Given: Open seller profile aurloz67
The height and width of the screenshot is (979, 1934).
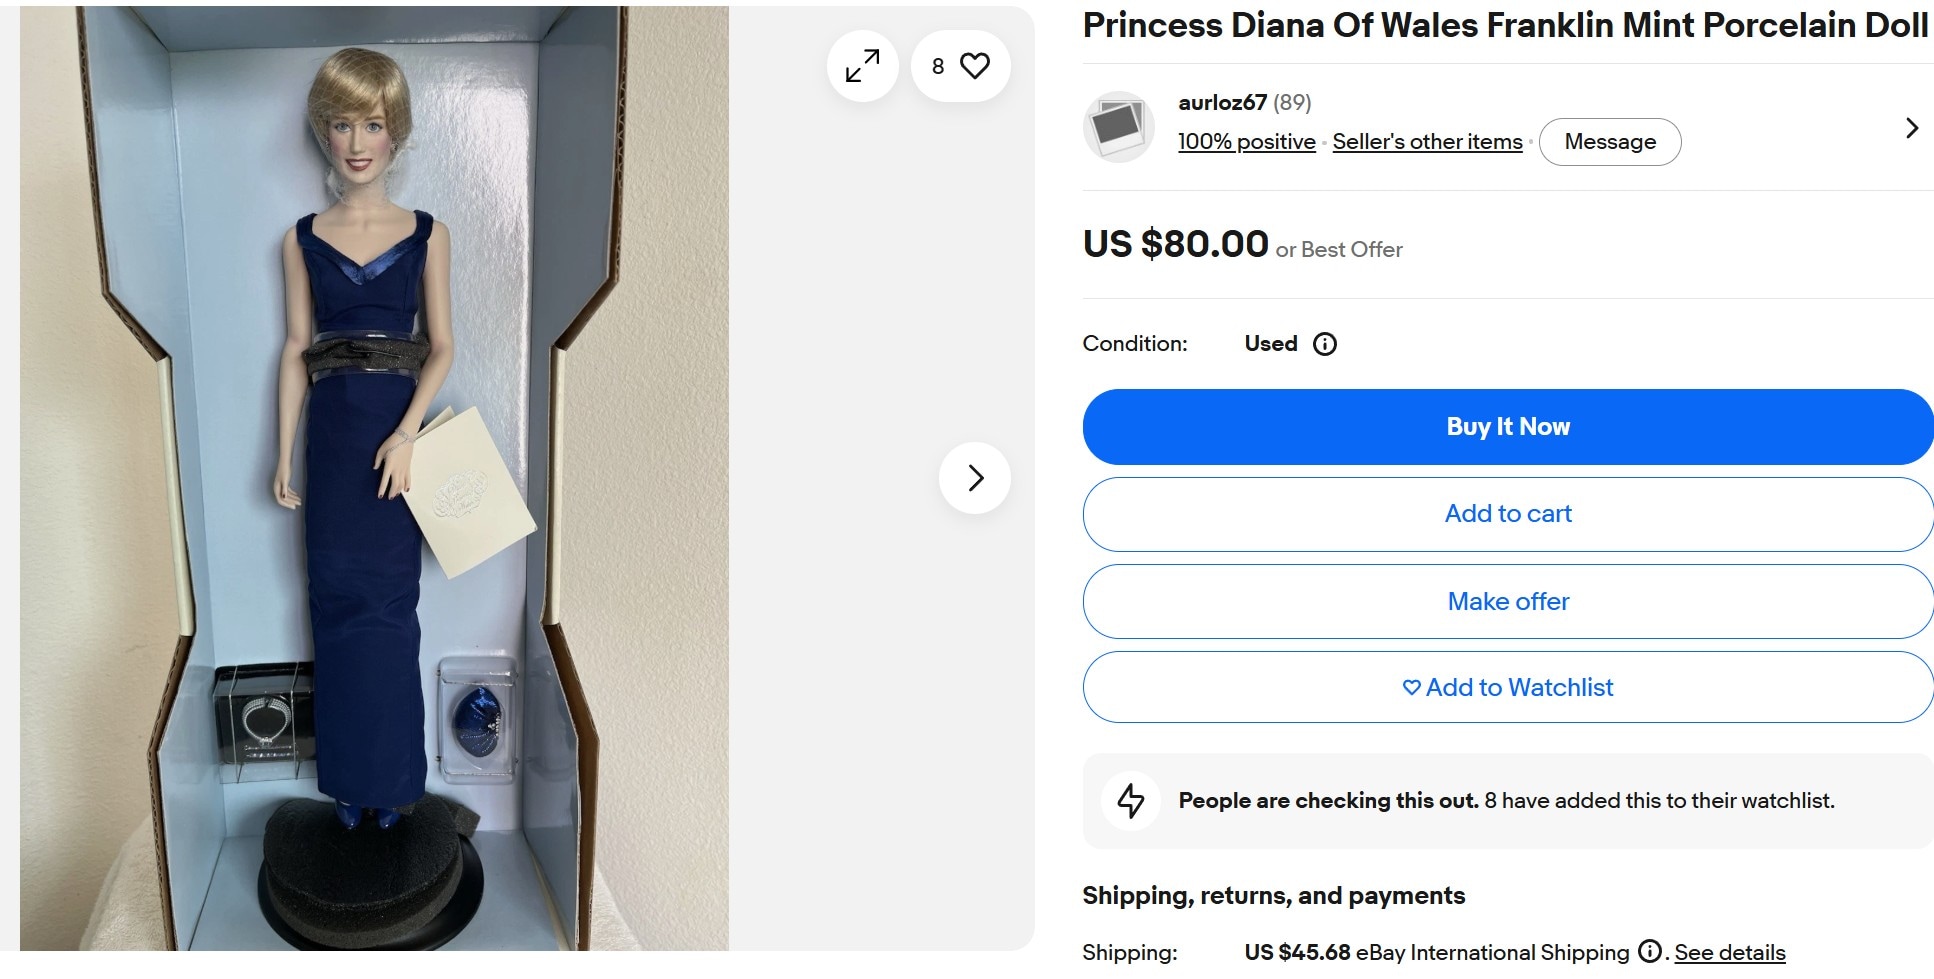Looking at the screenshot, I should coord(1222,102).
